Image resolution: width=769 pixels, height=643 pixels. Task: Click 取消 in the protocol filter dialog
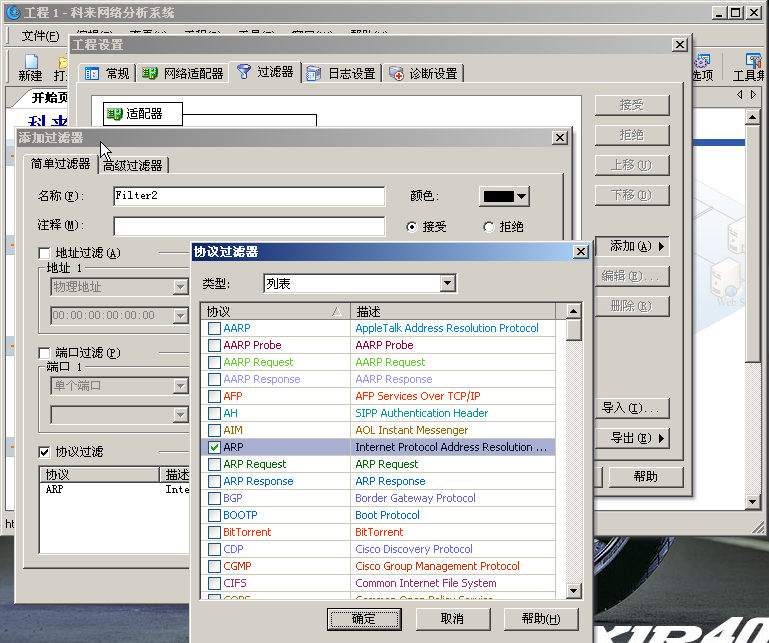(x=452, y=618)
